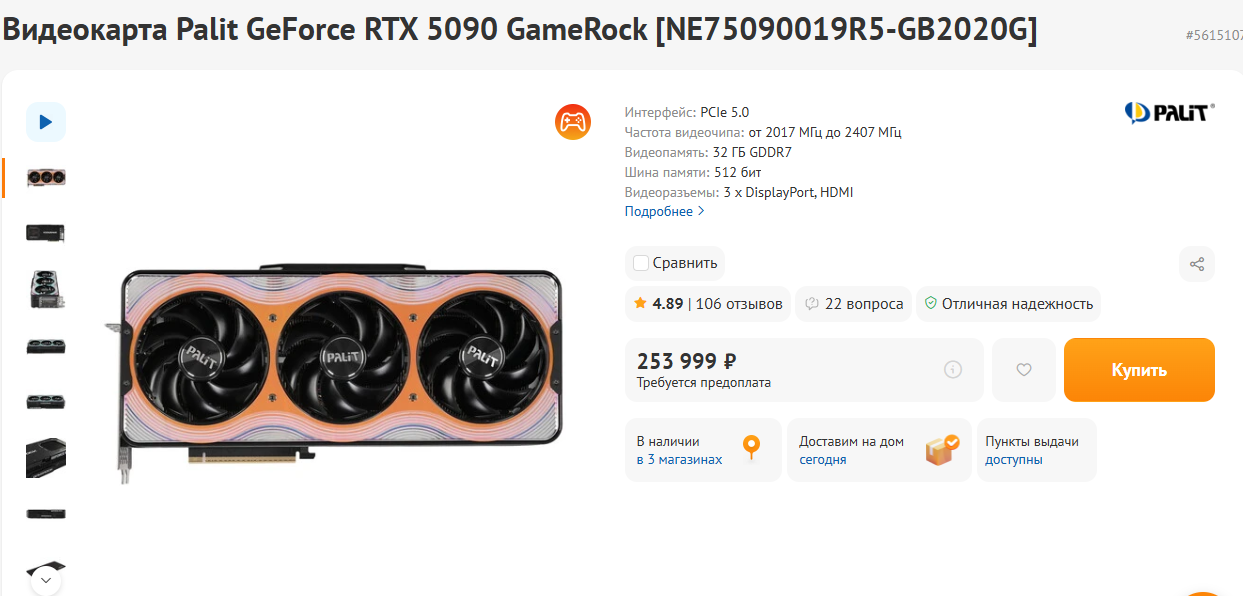Click the в 3 магазинах link
This screenshot has height=596, width=1243.
679,460
